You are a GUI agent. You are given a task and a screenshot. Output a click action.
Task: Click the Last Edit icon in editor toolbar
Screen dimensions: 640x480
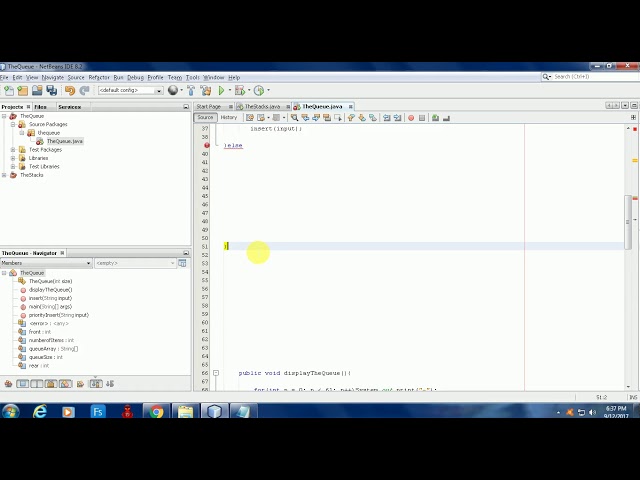click(250, 118)
